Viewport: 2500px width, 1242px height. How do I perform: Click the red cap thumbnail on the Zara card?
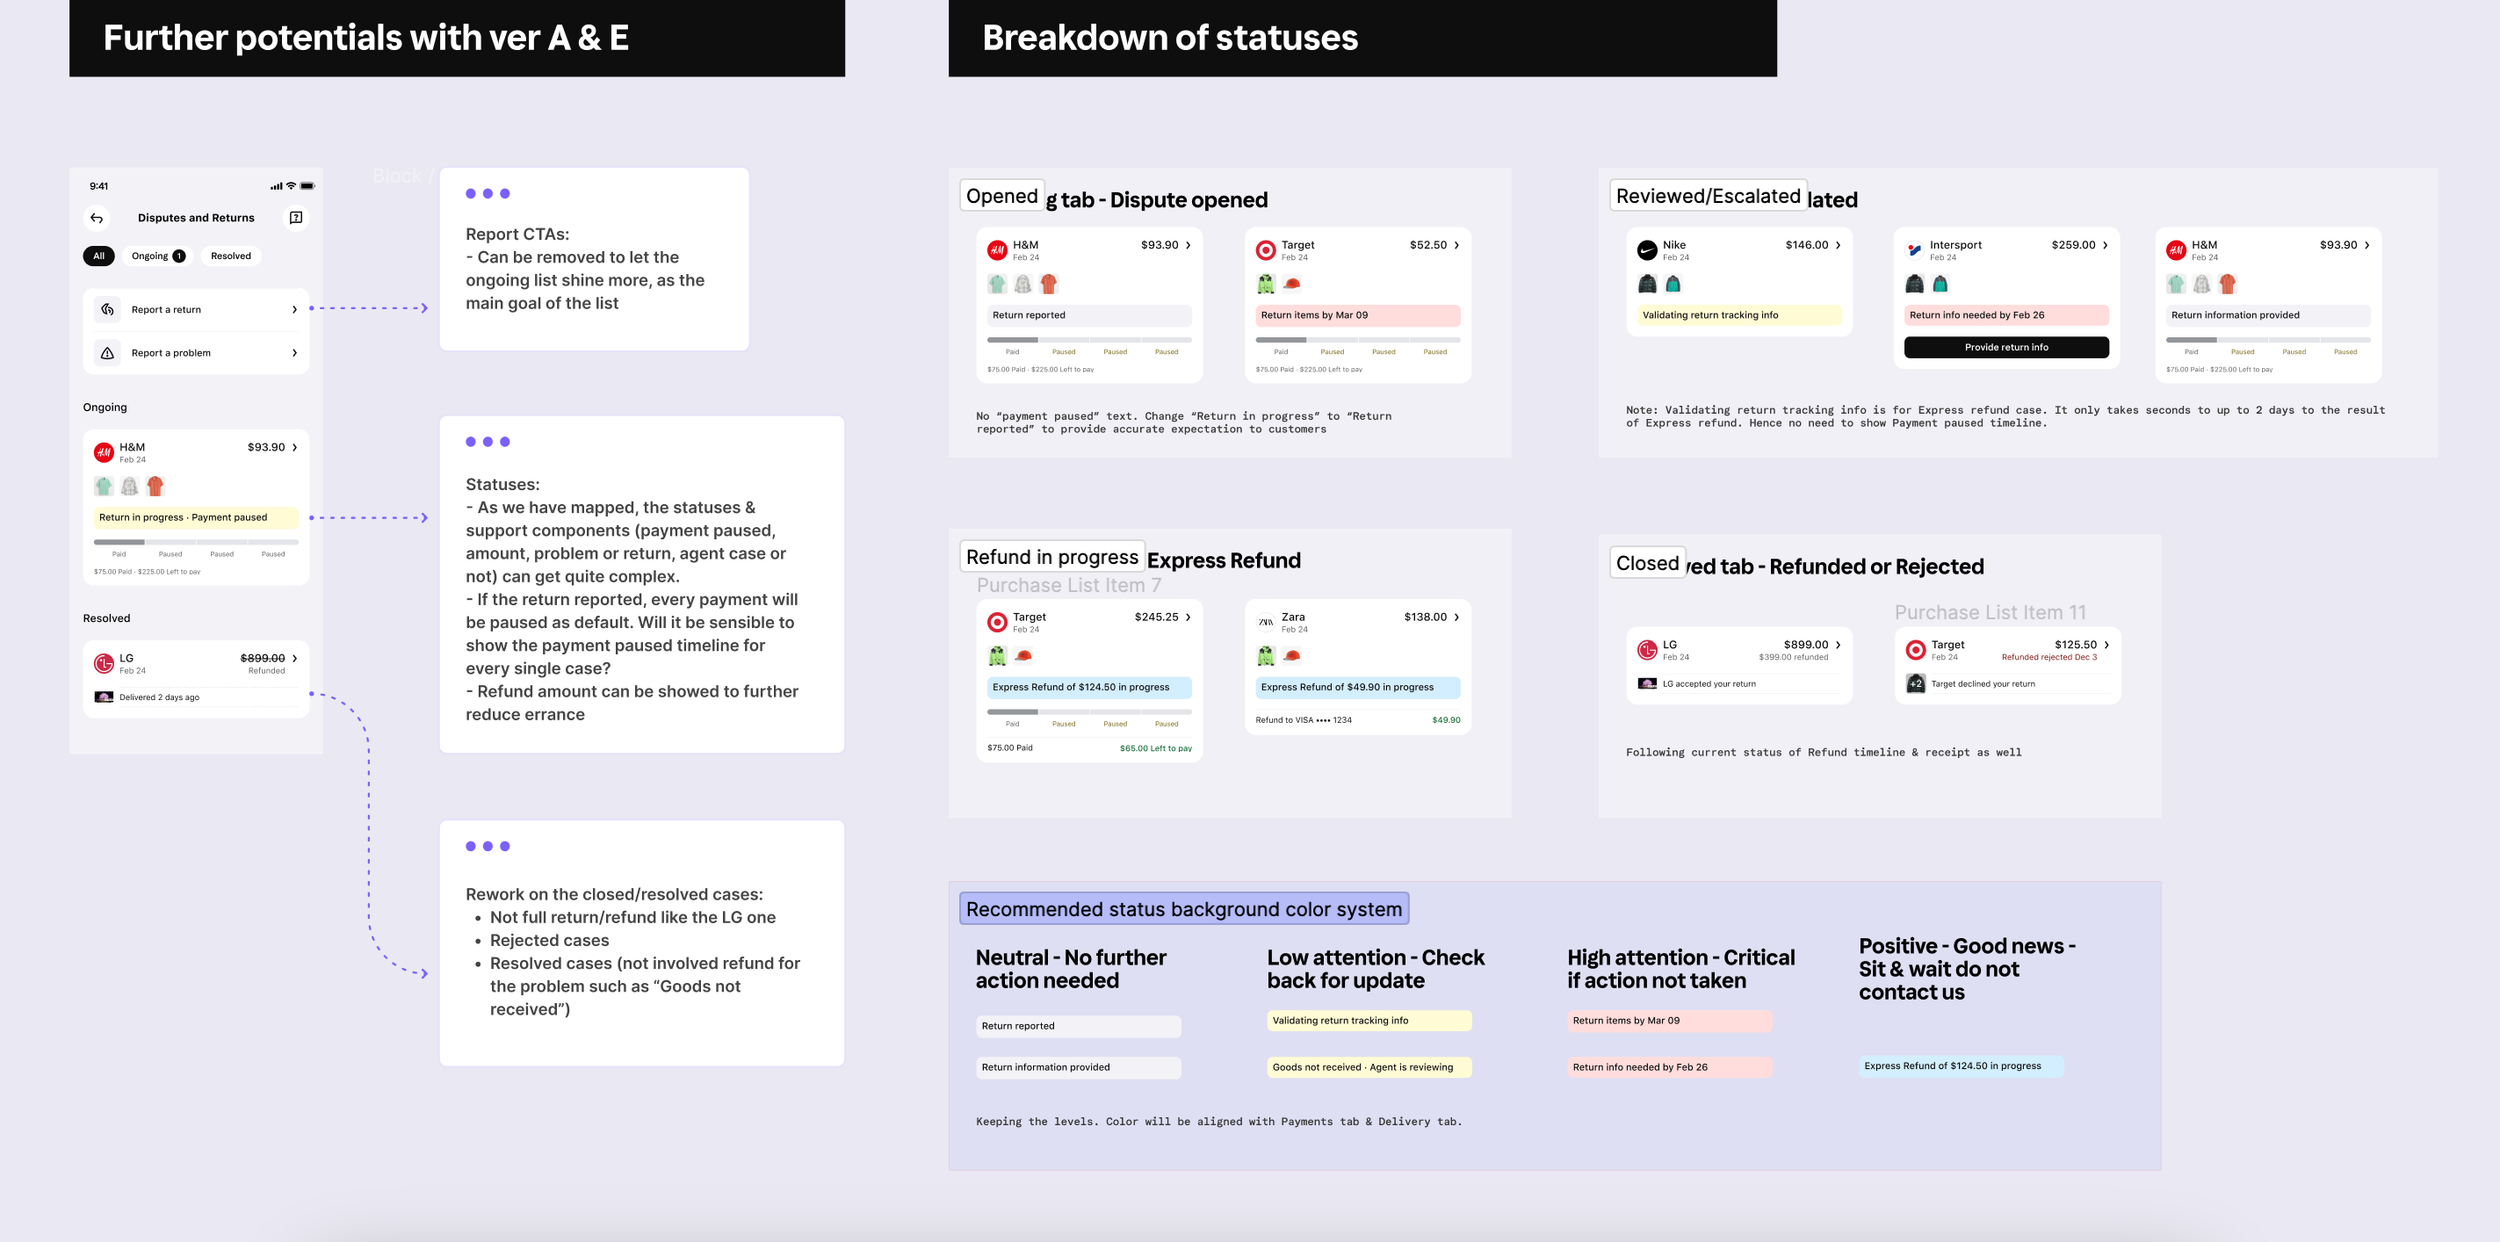point(1292,656)
